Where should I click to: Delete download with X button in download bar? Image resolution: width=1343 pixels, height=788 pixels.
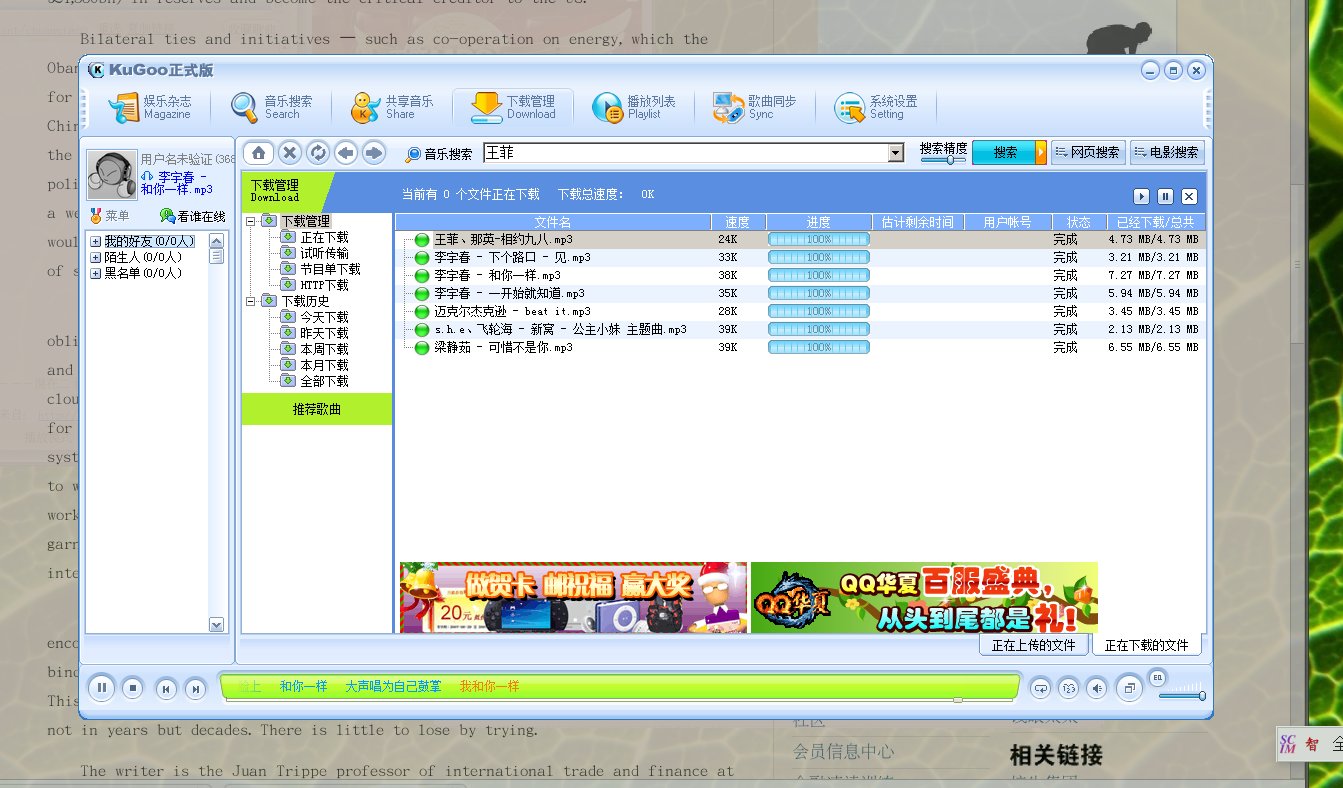coord(1190,196)
